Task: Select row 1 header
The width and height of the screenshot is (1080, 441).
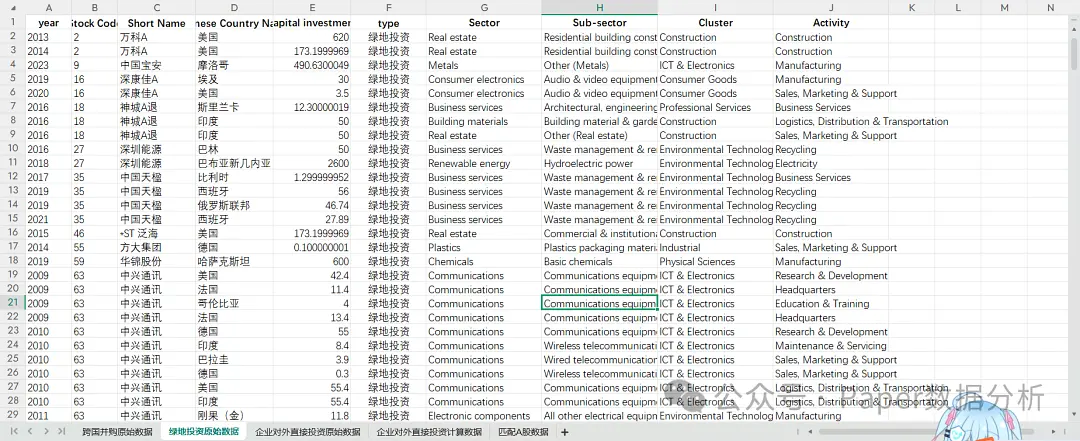Action: 12,23
